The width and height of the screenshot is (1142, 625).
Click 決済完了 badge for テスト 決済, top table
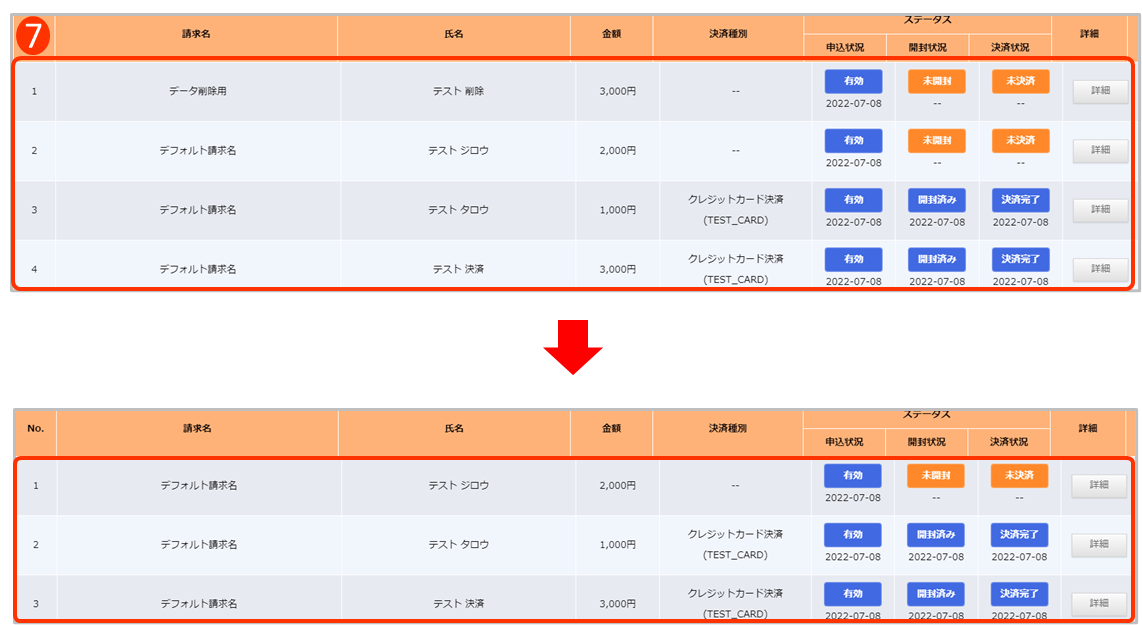(1020, 259)
